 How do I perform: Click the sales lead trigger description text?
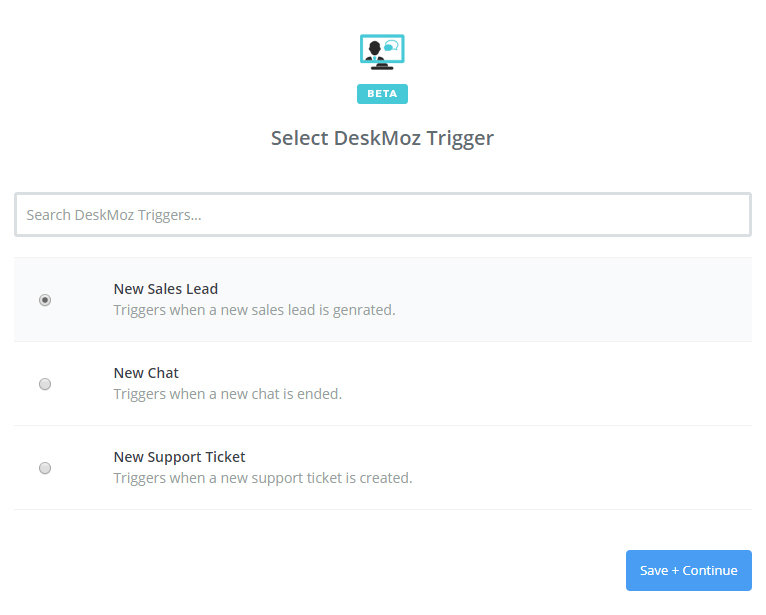[255, 310]
